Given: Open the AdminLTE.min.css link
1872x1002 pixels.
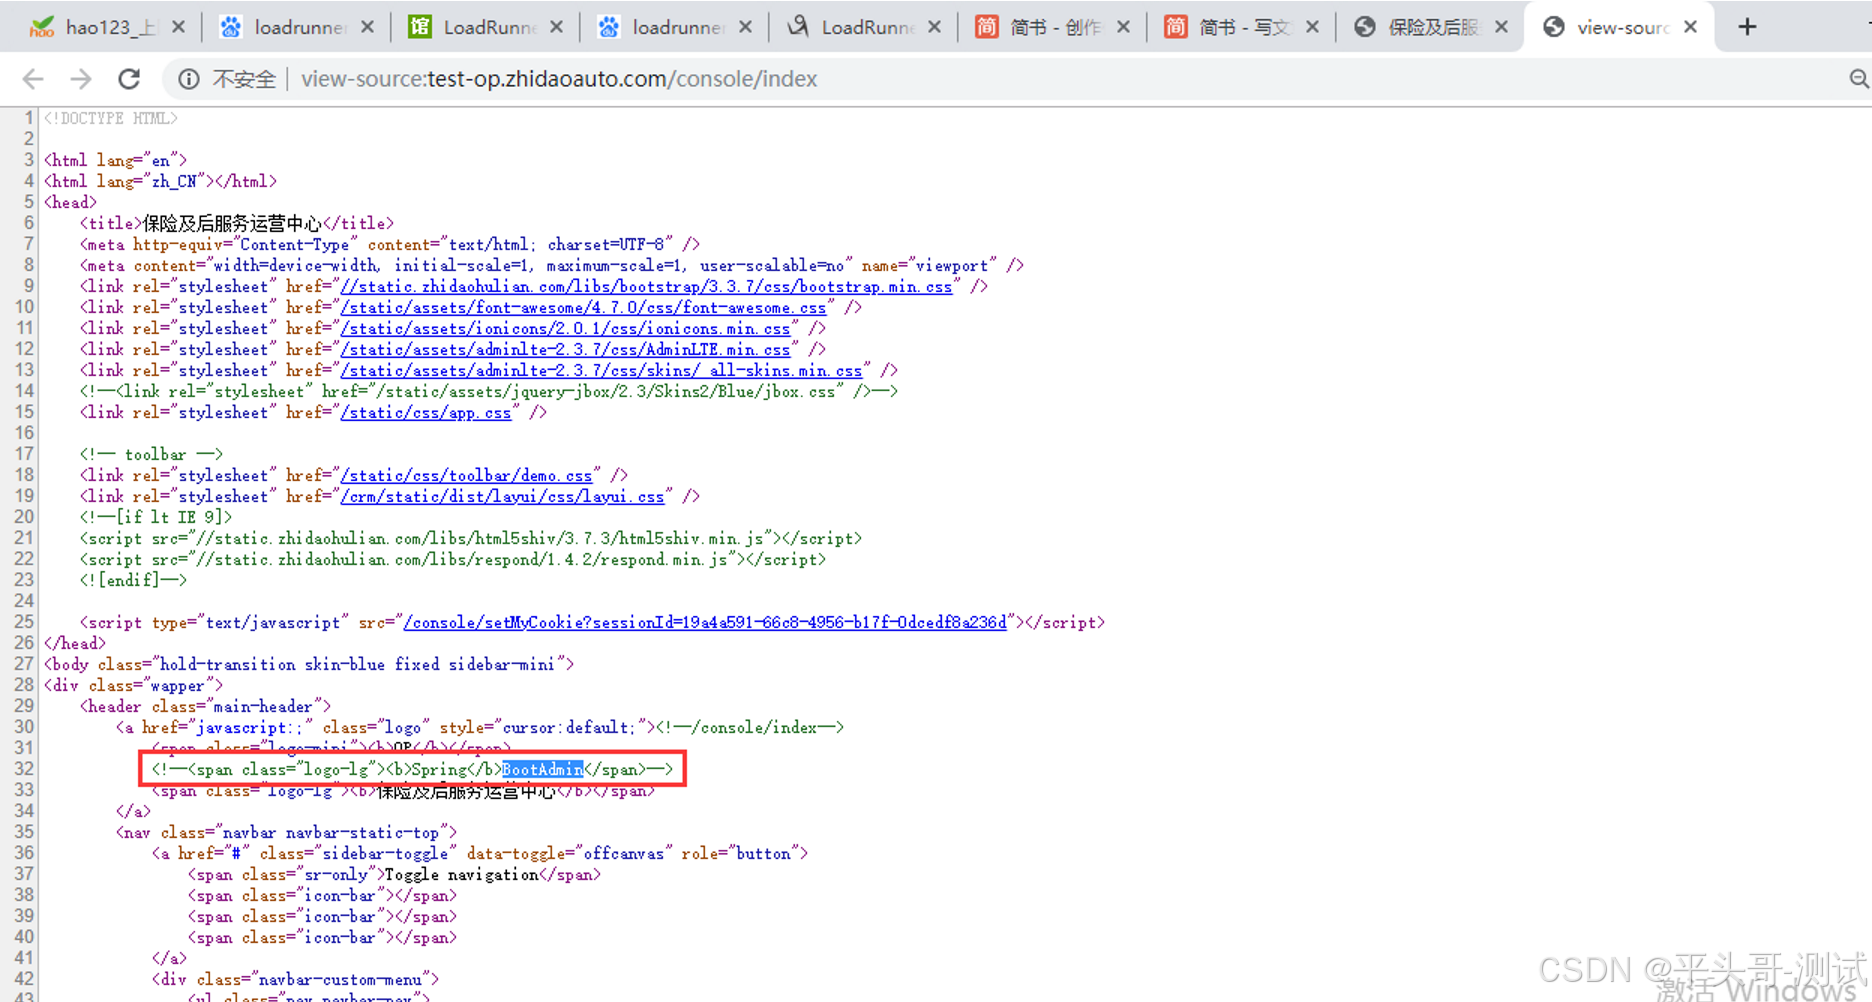Looking at the screenshot, I should [565, 350].
